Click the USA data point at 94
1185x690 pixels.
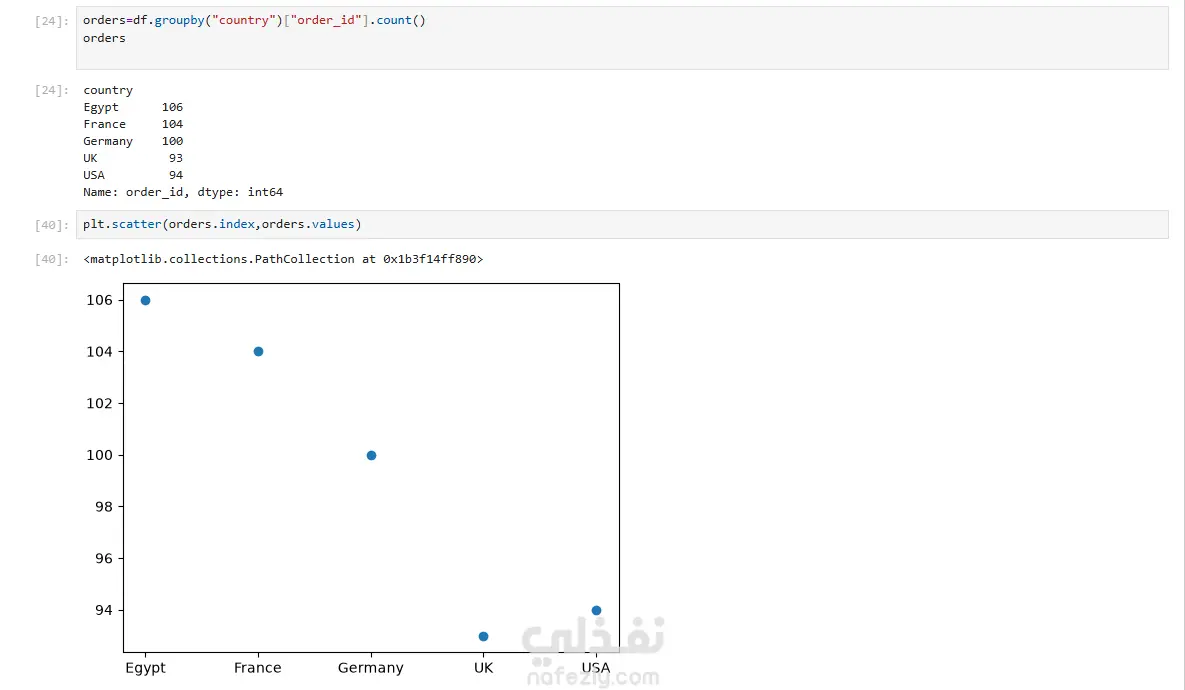click(596, 611)
